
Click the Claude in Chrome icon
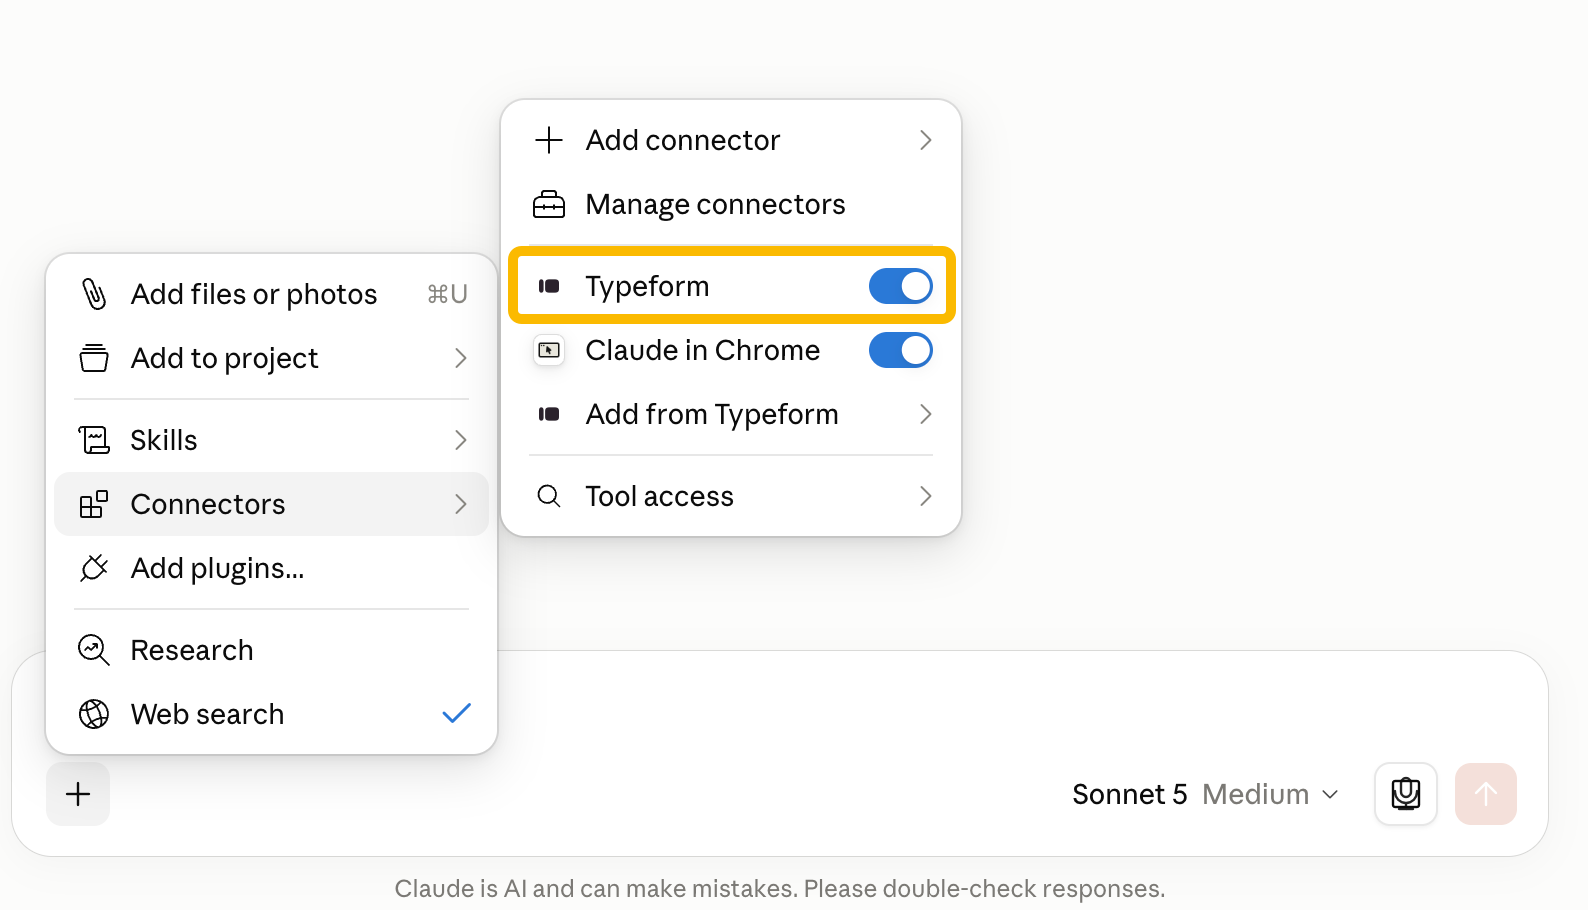tap(549, 350)
